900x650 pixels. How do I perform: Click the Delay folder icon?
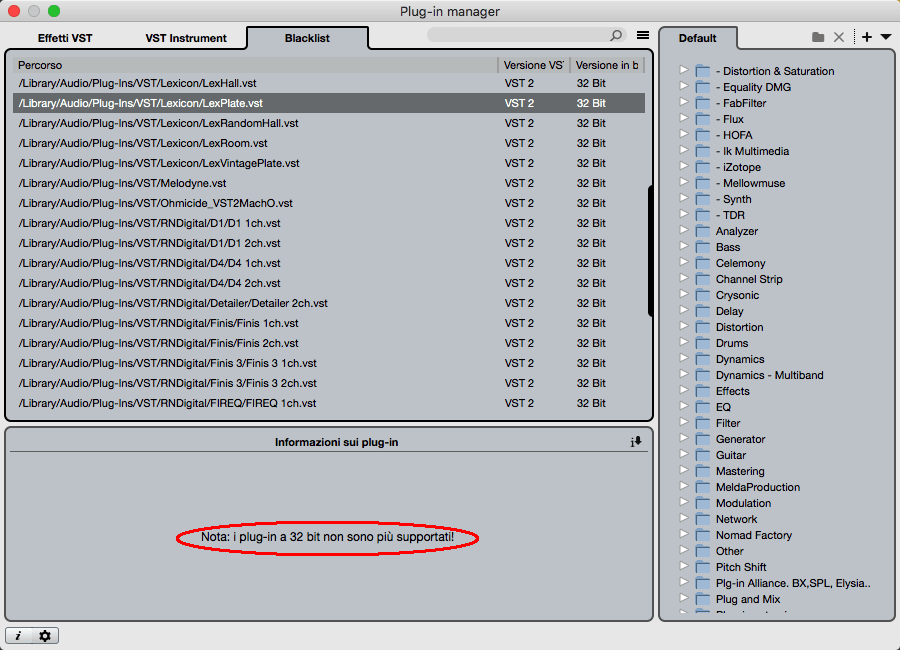[703, 311]
